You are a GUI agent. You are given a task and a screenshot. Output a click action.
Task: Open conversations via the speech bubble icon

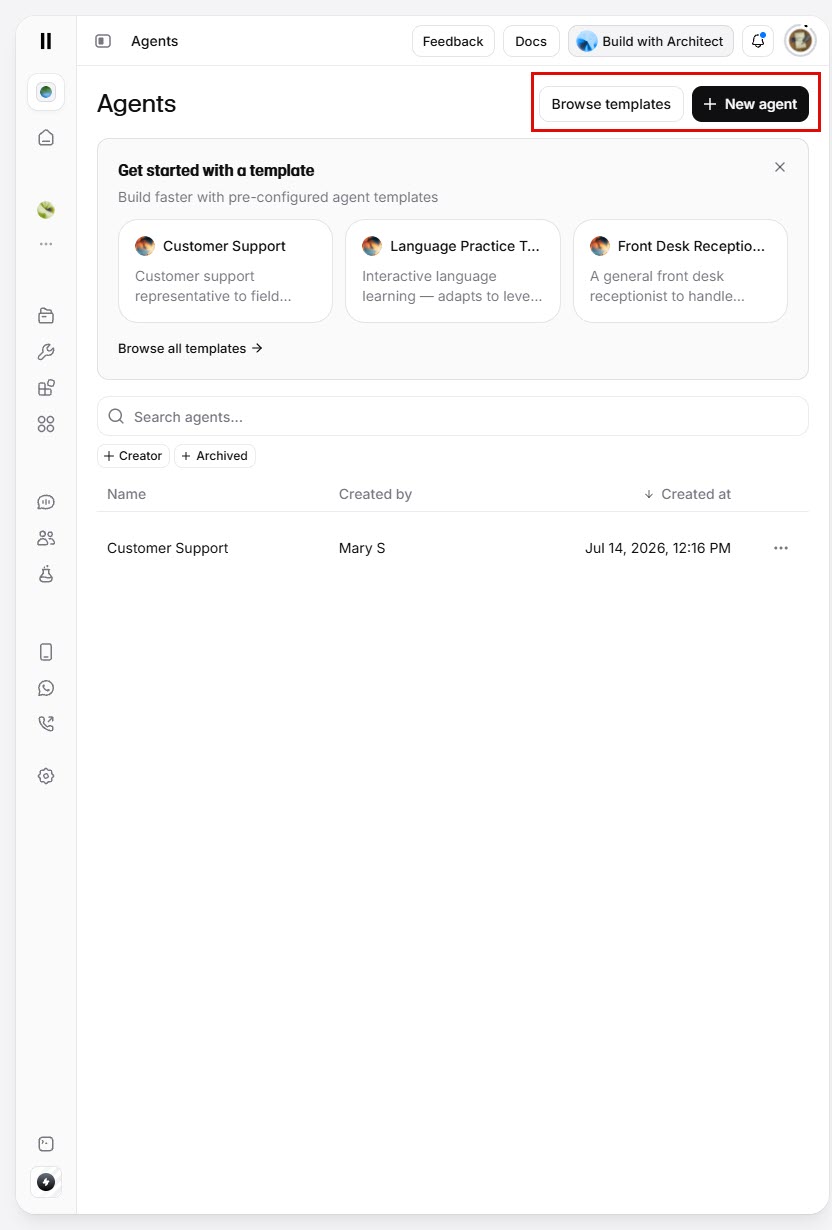(46, 502)
